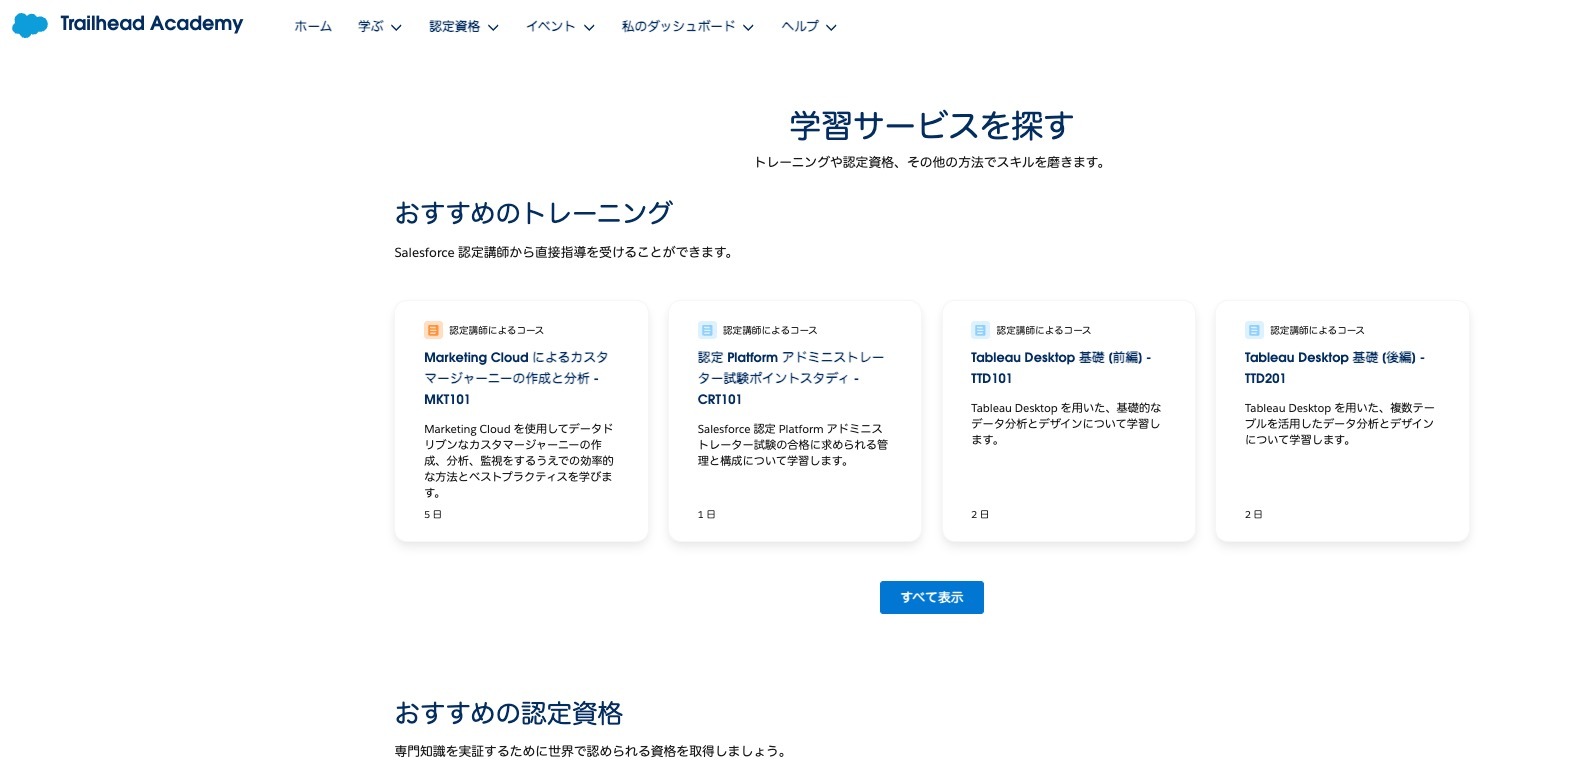Expand the chevron next to 私のダッシュボード
Image resolution: width=1586 pixels, height=779 pixels.
coord(749,28)
